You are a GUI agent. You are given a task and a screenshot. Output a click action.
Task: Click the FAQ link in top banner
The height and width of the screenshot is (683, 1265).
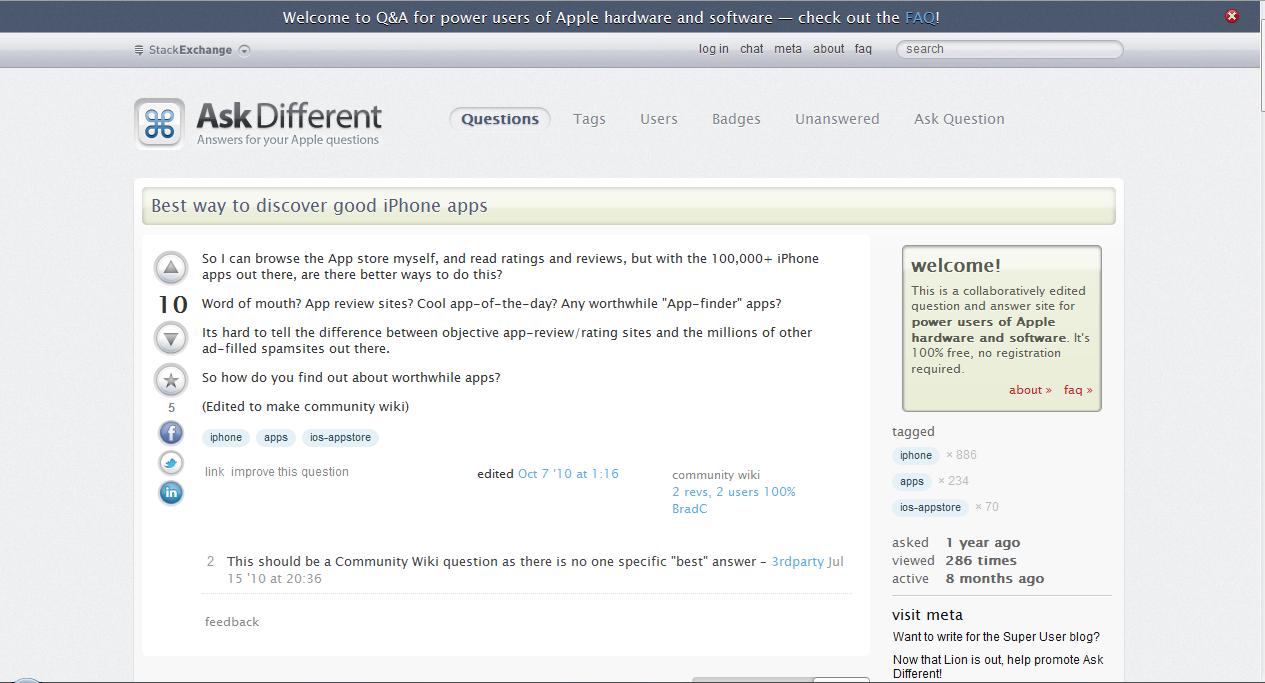click(919, 17)
